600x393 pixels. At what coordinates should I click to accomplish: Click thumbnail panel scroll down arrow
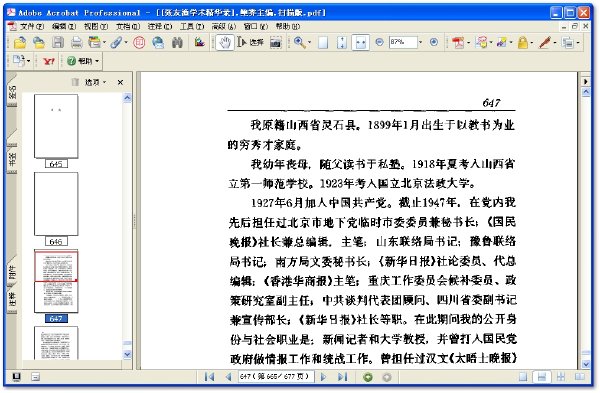(x=127, y=354)
